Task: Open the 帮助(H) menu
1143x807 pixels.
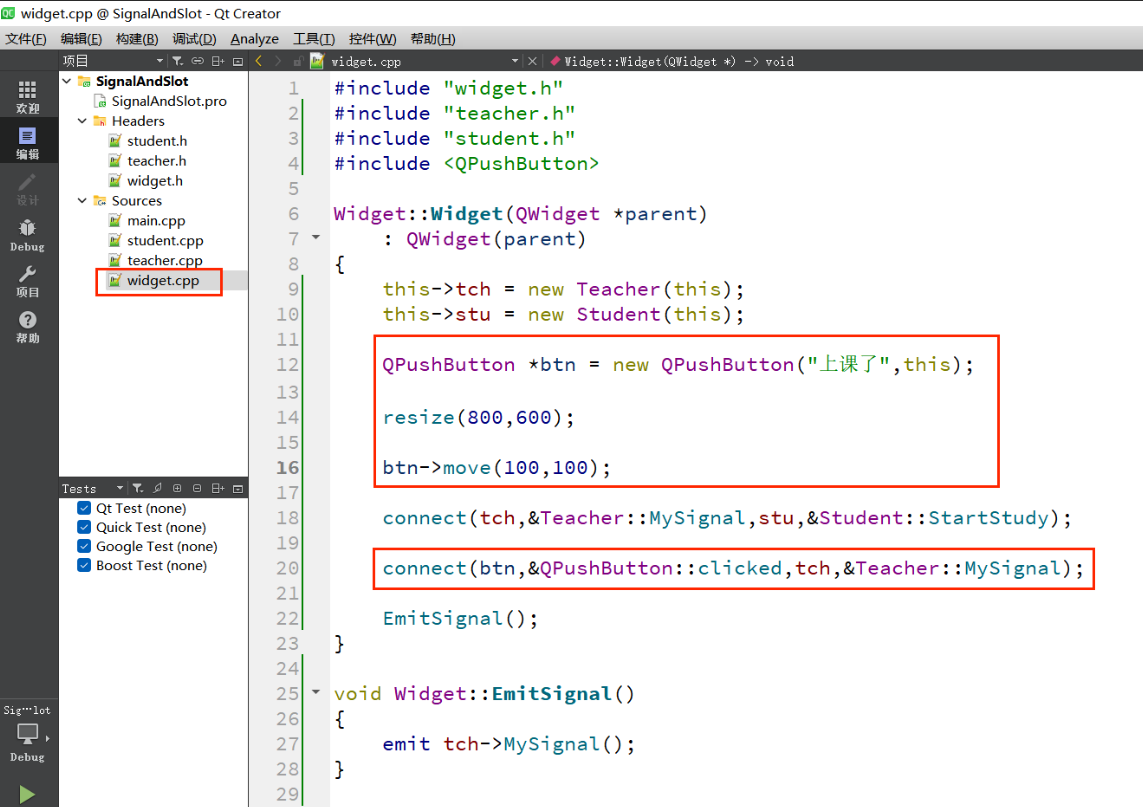Action: (x=433, y=39)
